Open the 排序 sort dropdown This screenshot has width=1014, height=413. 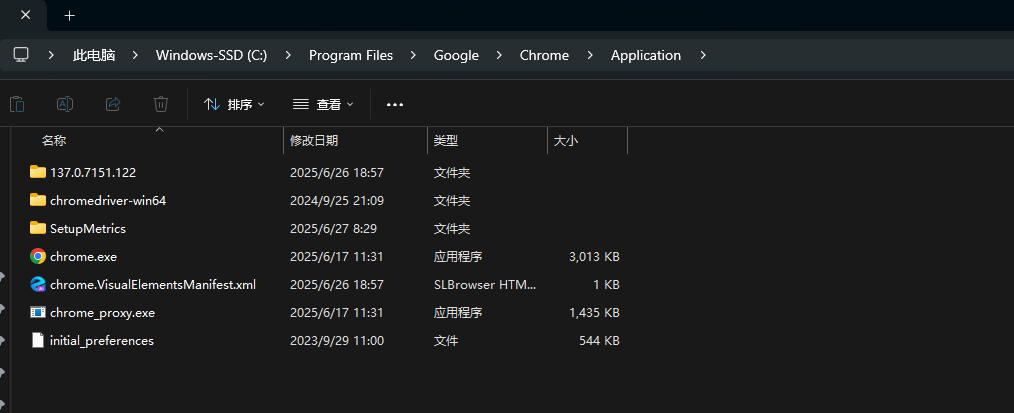click(234, 104)
